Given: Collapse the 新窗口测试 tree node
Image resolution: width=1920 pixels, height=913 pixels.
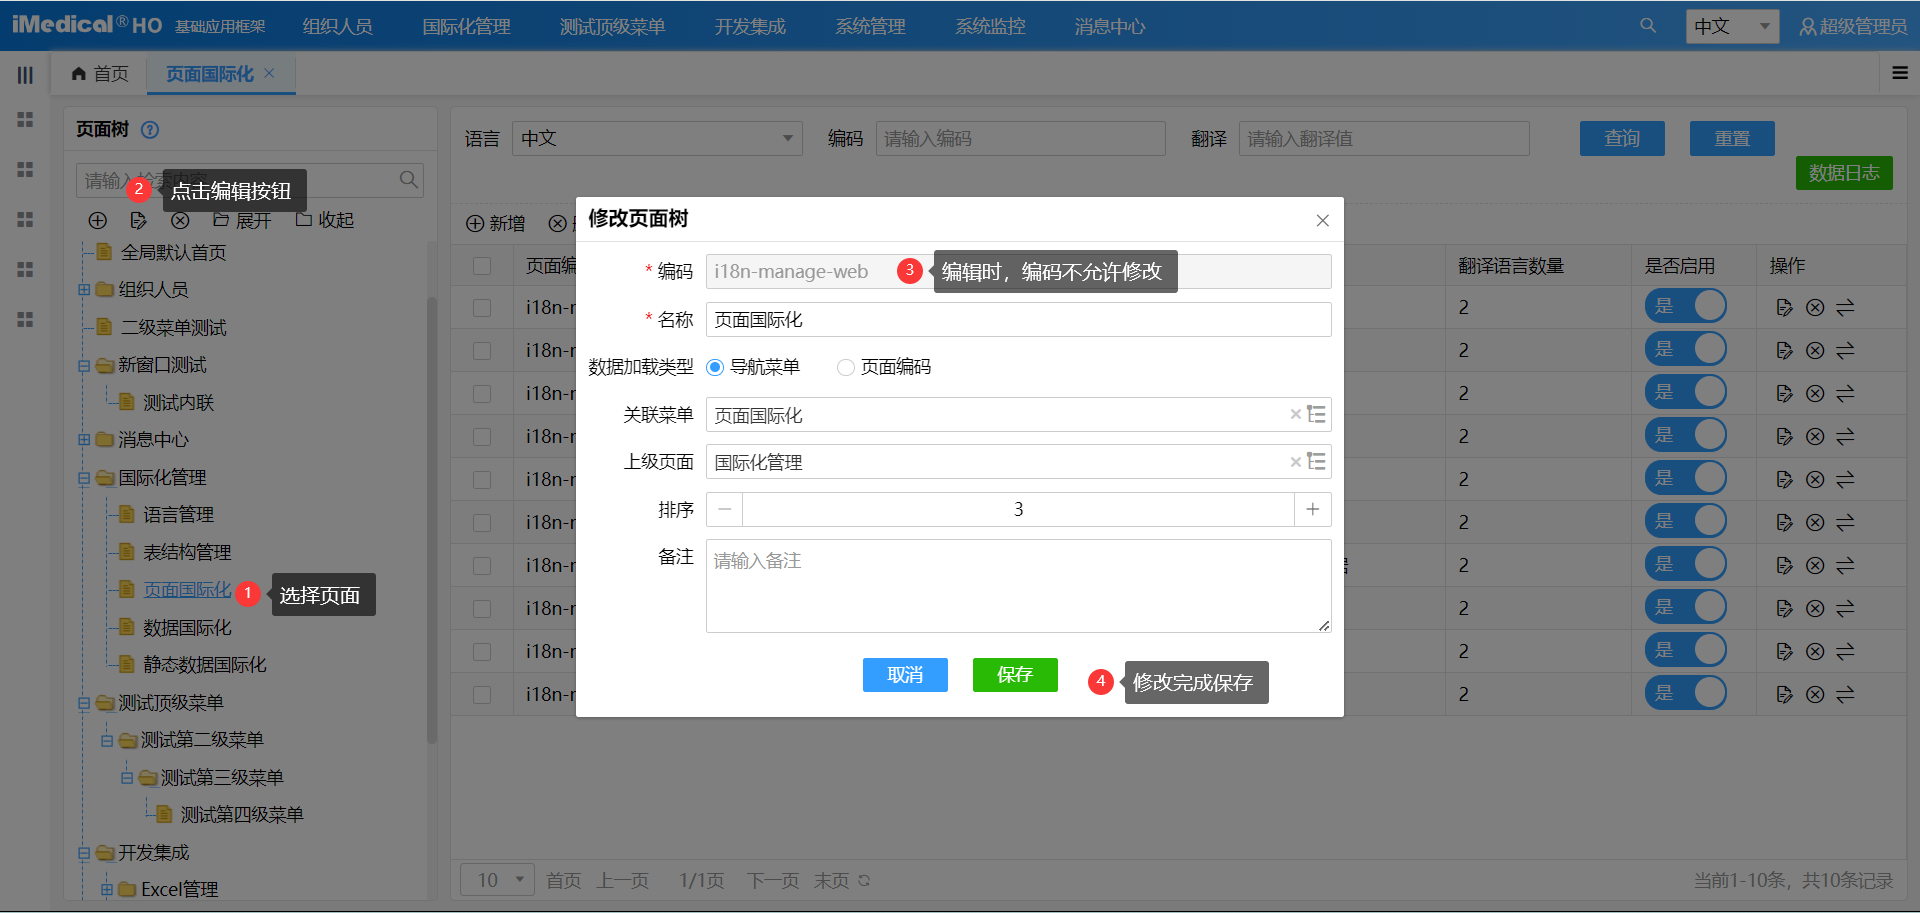Looking at the screenshot, I should (x=84, y=365).
